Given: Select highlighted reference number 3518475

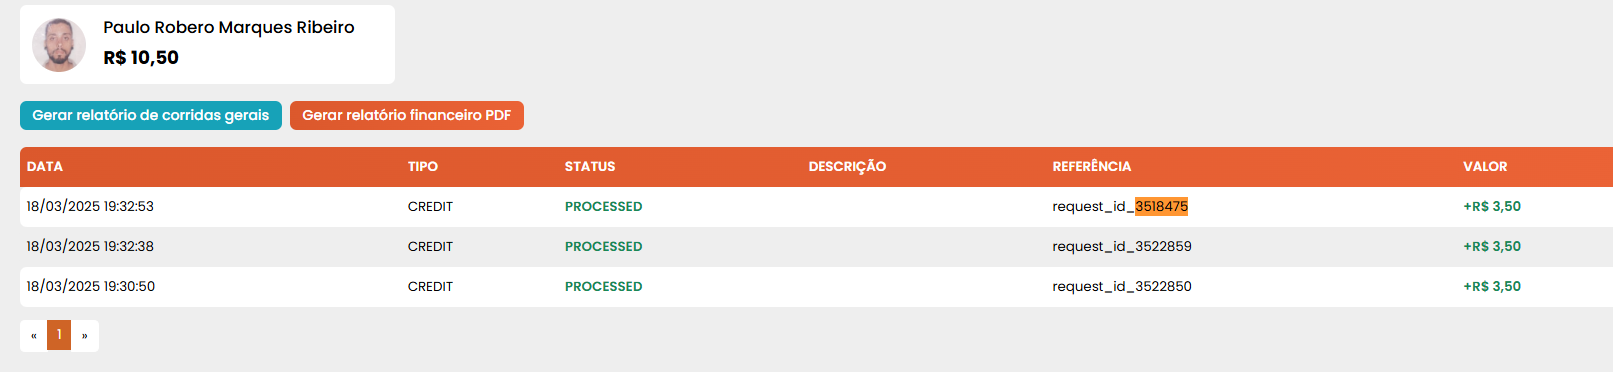Looking at the screenshot, I should pos(1161,206).
